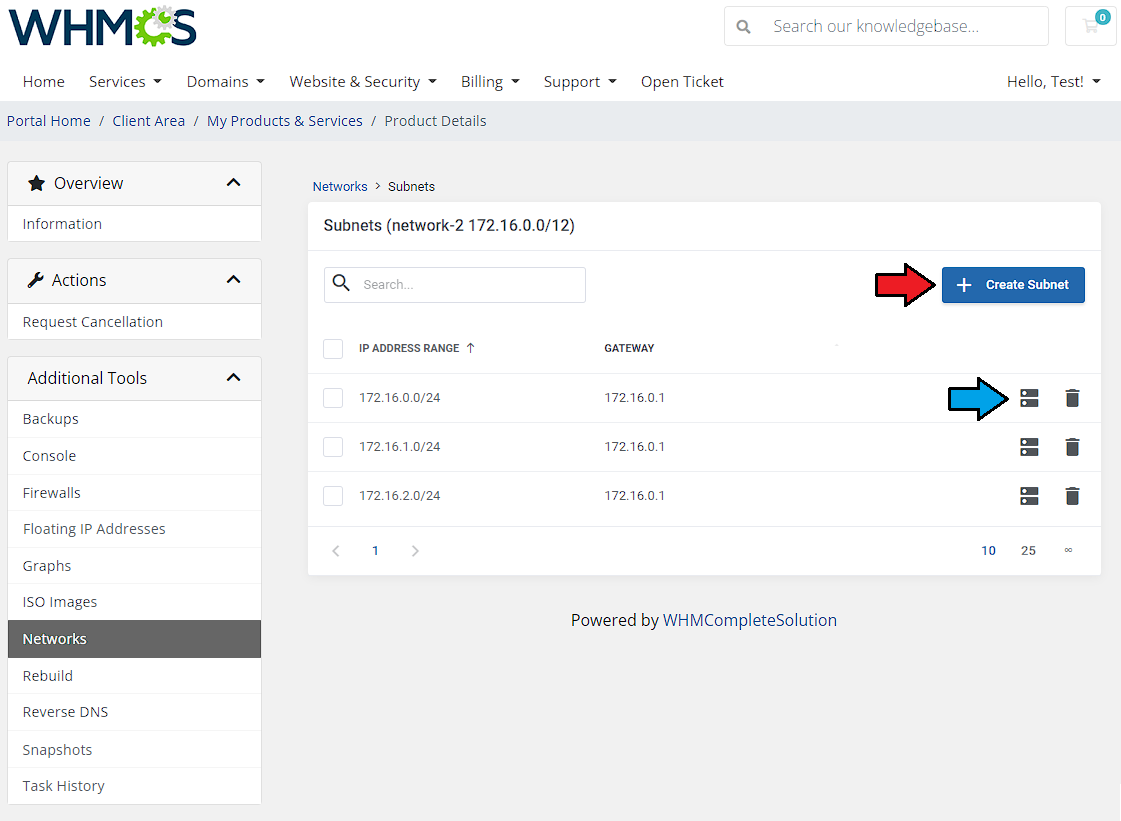
Task: Open IP details for subnet 172.16.2.0/24
Action: pyautogui.click(x=1029, y=496)
